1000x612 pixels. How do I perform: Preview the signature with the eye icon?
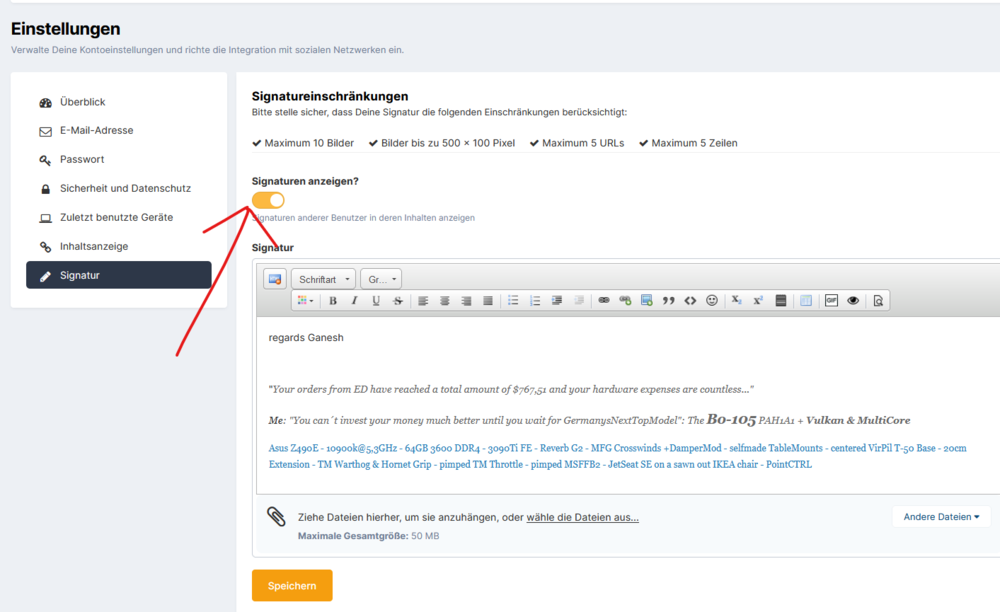(854, 300)
